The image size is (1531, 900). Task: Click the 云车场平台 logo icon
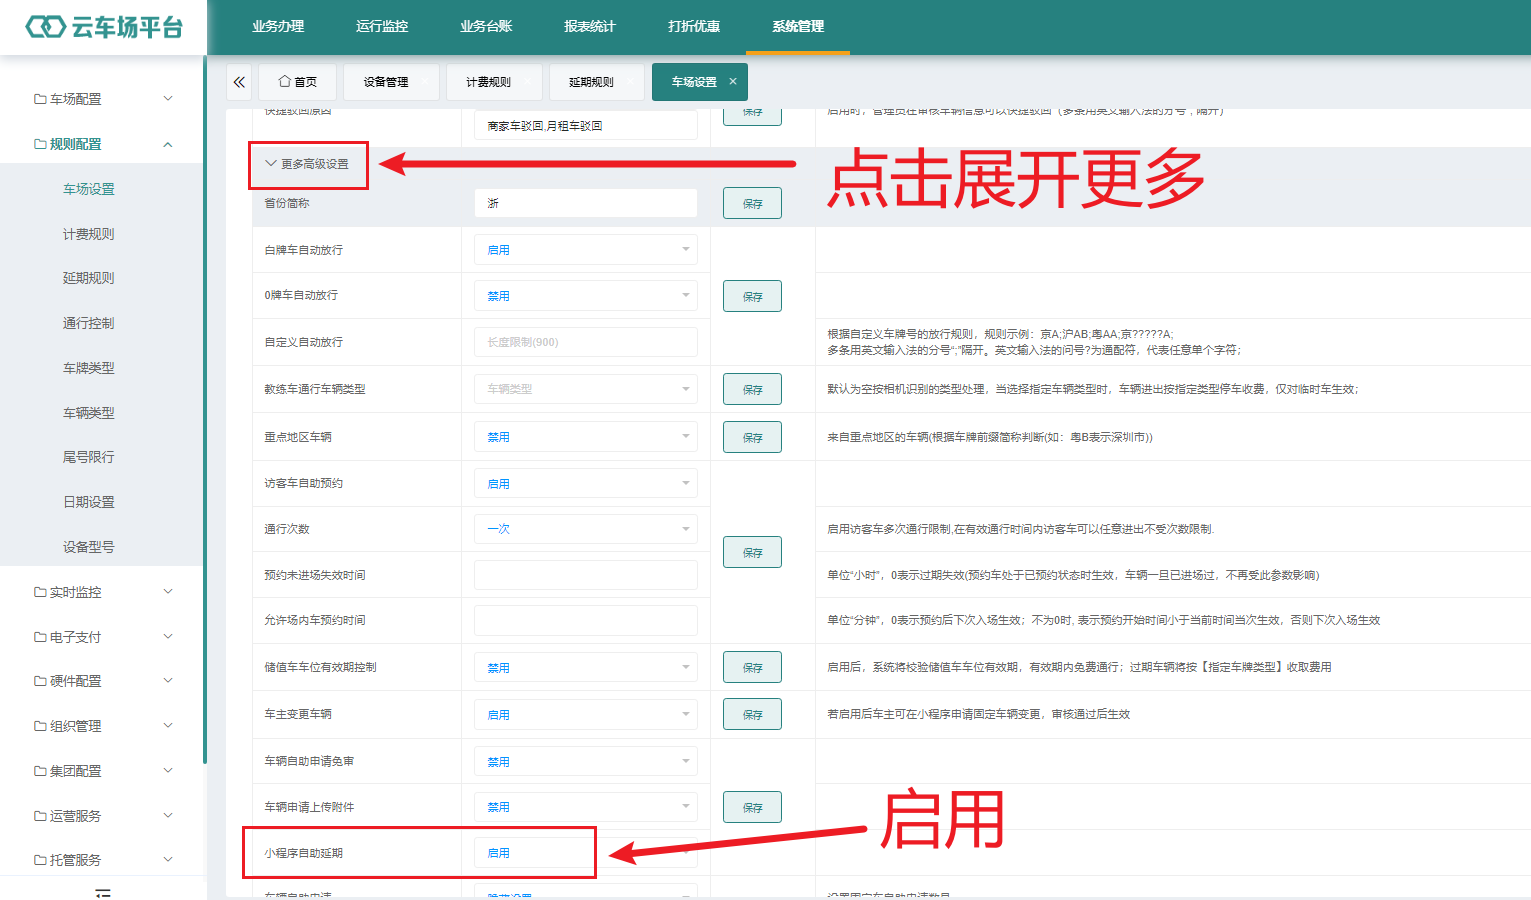coord(45,27)
